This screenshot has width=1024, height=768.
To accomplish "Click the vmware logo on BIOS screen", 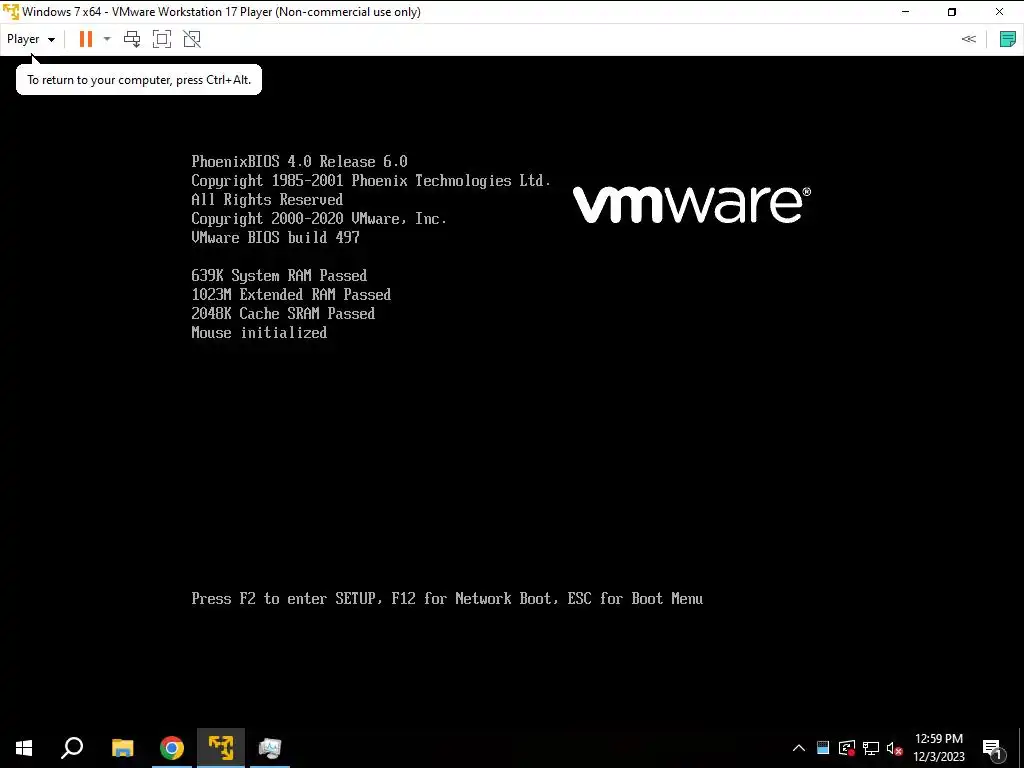I will pos(692,204).
